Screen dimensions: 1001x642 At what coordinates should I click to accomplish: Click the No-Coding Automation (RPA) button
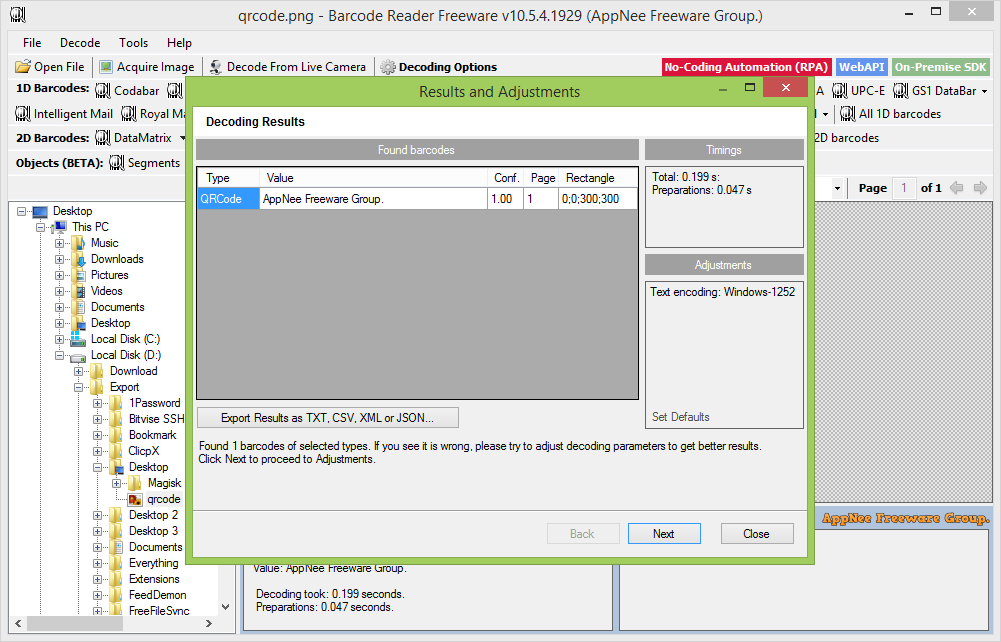point(746,67)
